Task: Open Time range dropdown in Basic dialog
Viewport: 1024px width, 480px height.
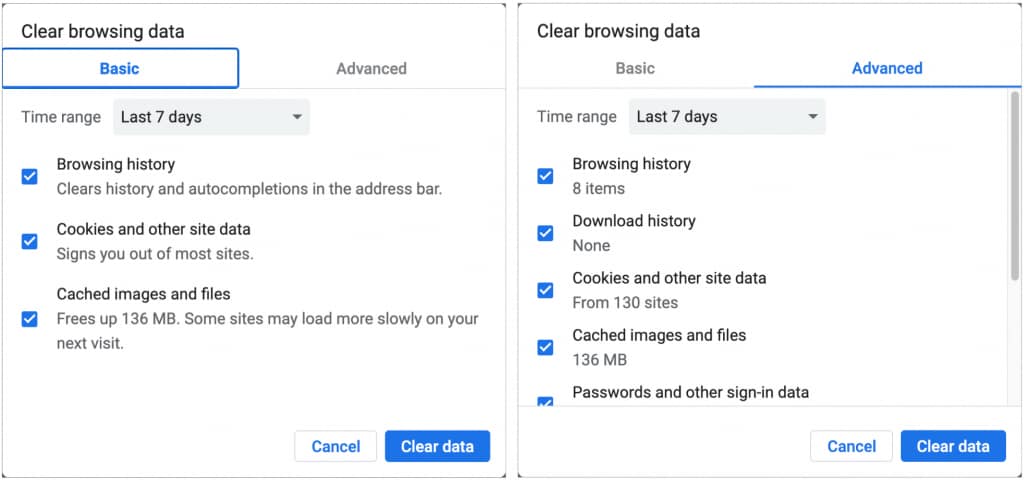Action: 211,117
